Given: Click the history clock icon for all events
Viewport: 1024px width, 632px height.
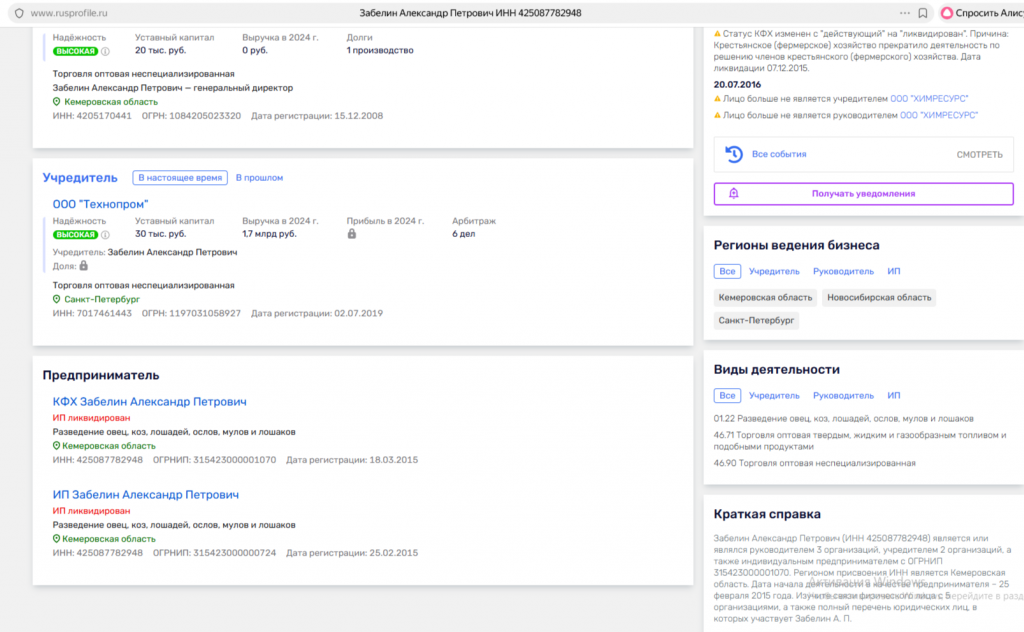Looking at the screenshot, I should [733, 154].
